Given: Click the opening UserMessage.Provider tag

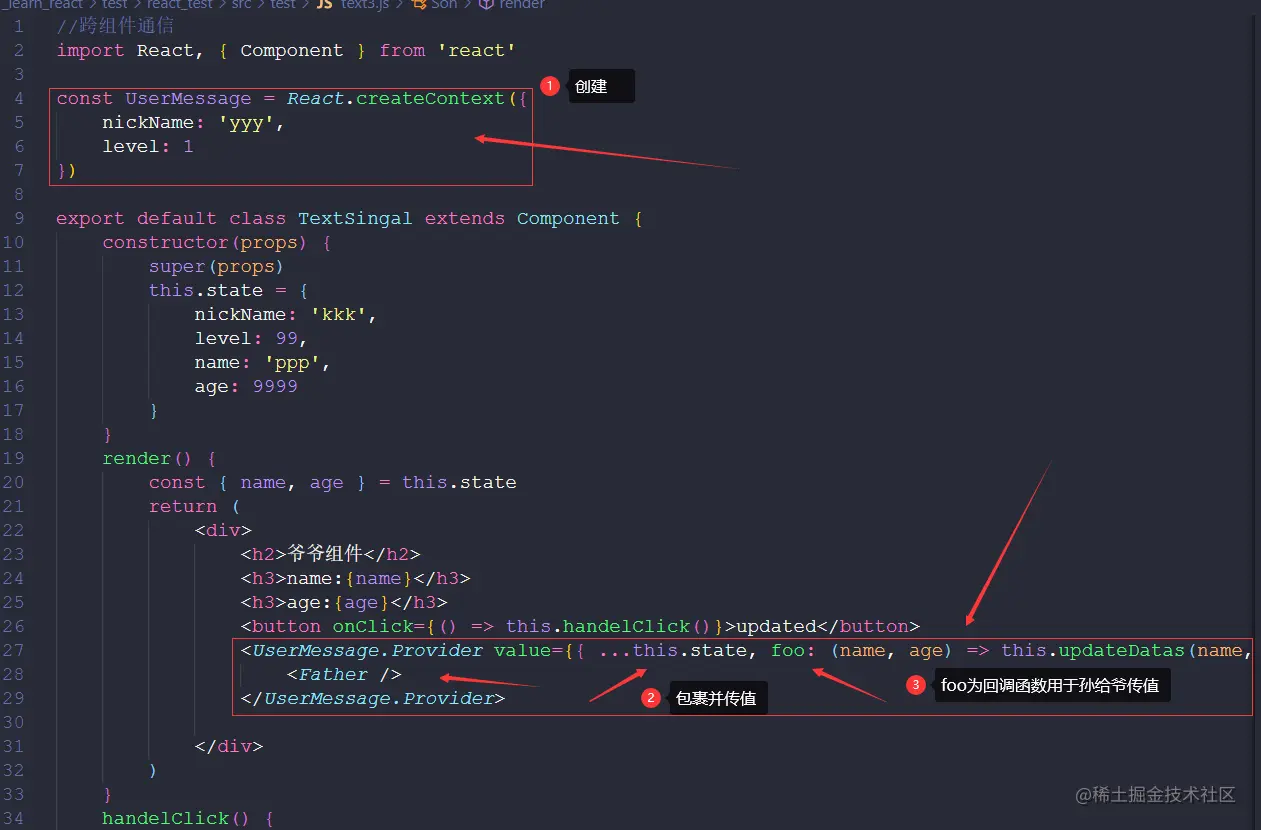Looking at the screenshot, I should [362, 650].
